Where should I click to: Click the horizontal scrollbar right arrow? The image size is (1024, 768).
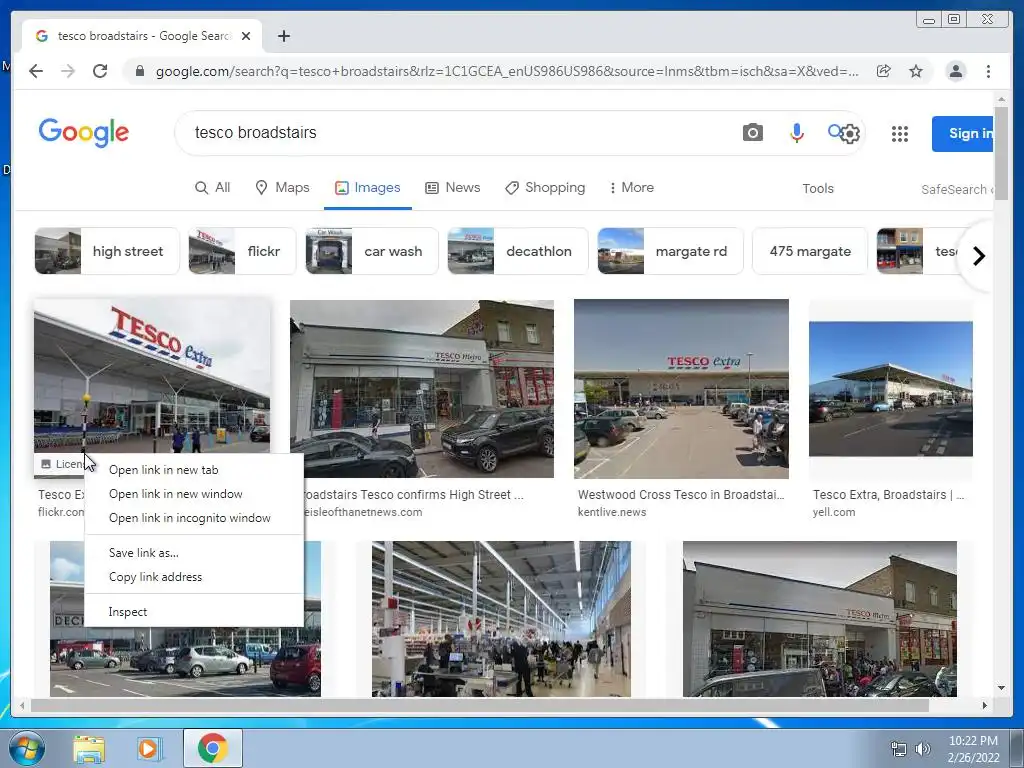point(985,705)
